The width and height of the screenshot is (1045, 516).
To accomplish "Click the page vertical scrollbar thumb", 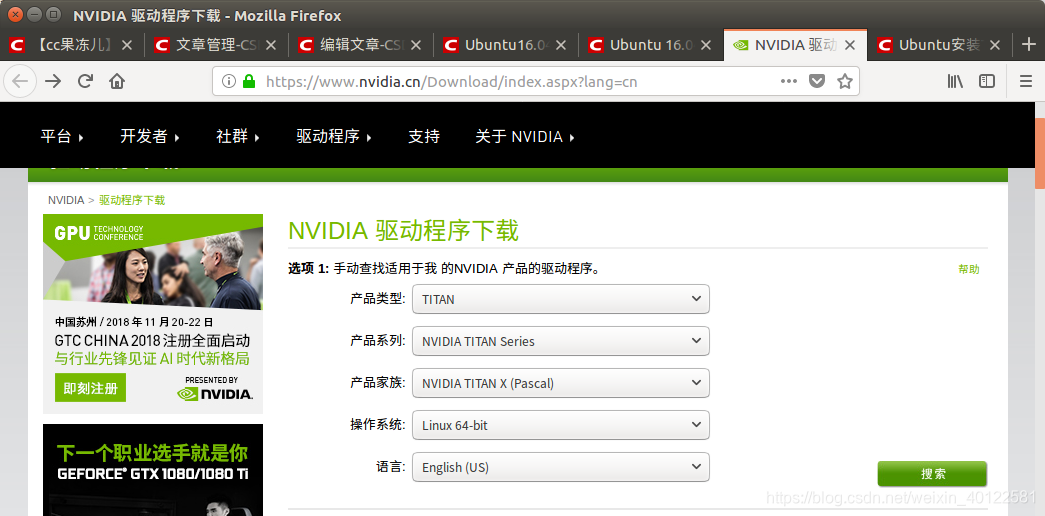I will 1040,152.
